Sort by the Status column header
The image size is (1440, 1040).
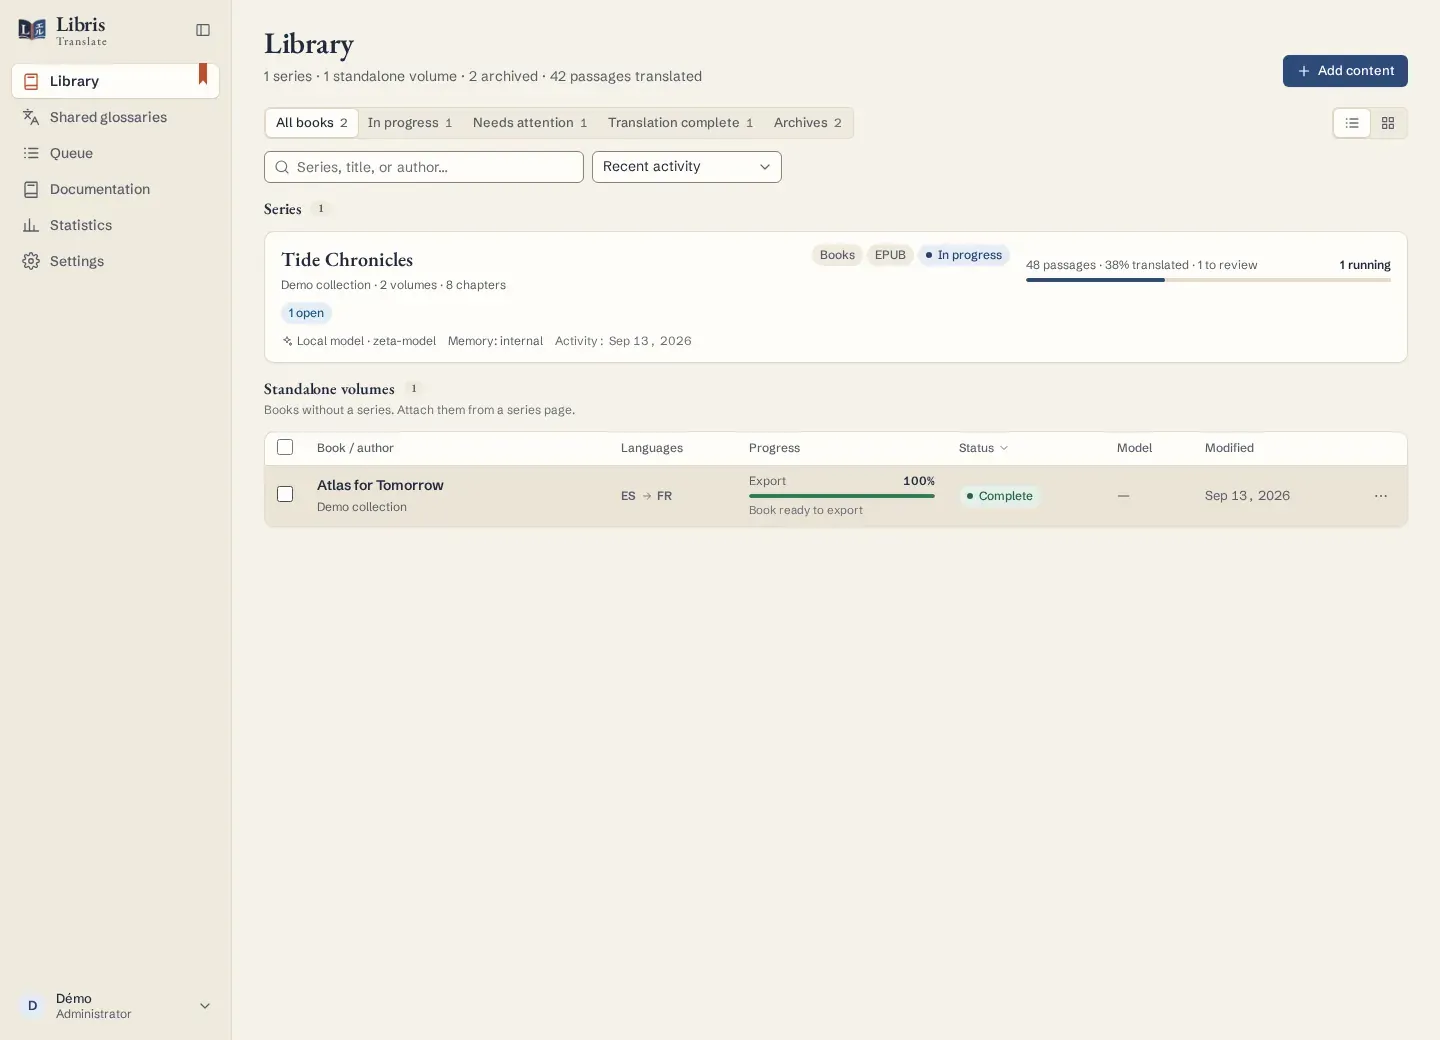(983, 448)
